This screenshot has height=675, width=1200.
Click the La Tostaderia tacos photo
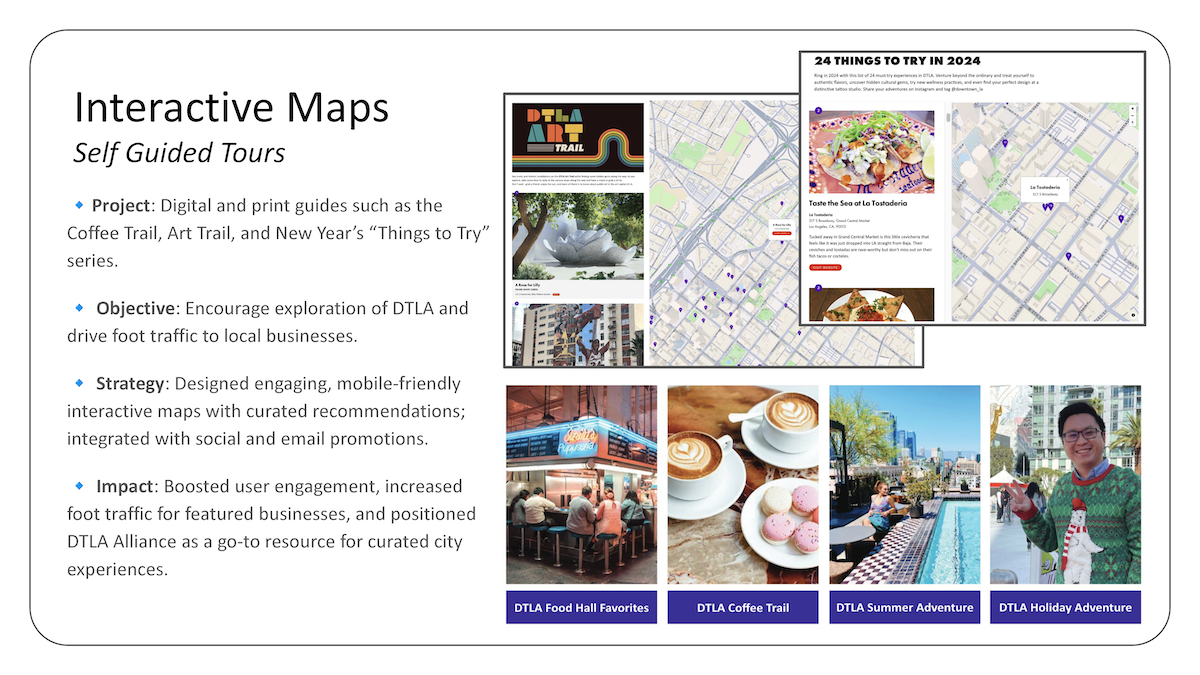tap(871, 151)
